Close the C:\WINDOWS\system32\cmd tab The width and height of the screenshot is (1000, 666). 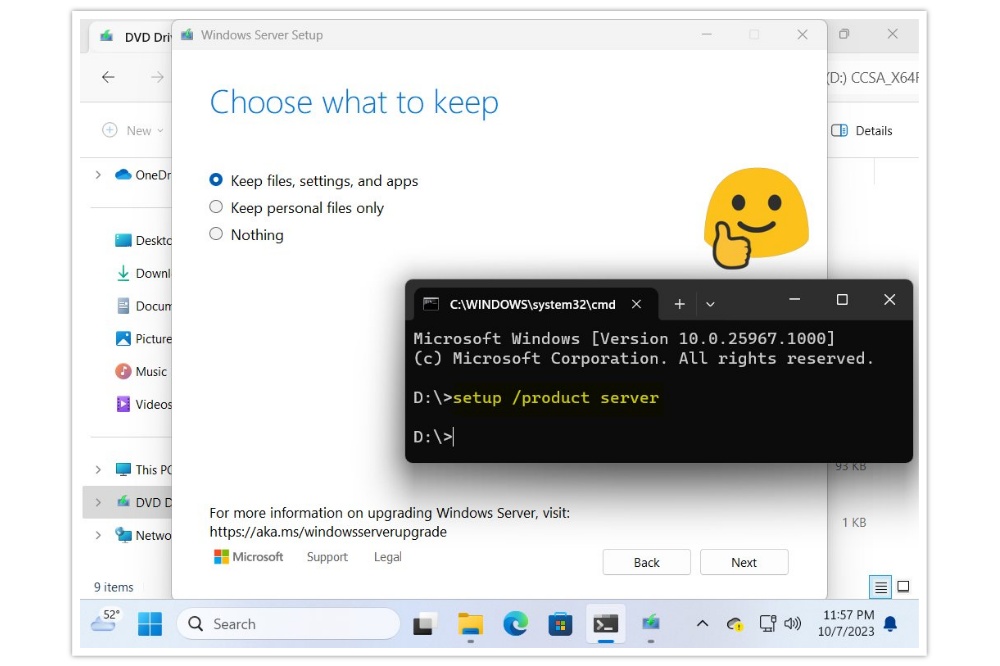tap(636, 304)
